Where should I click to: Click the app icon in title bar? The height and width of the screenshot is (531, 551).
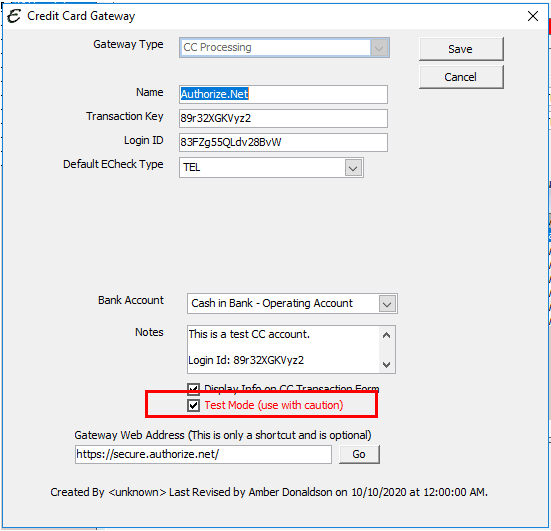[x=14, y=16]
